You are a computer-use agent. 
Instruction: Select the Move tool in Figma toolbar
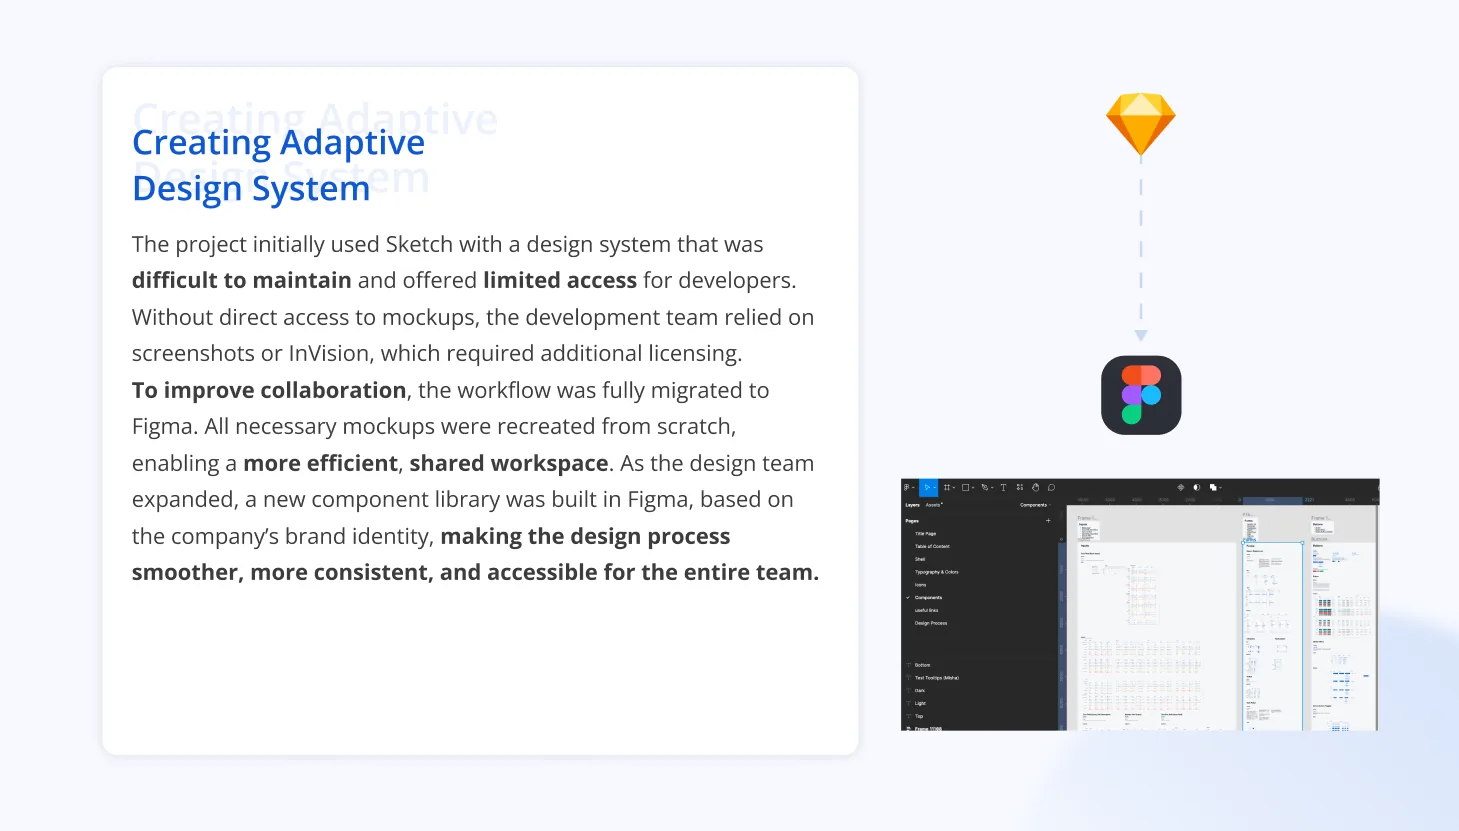[x=929, y=487]
